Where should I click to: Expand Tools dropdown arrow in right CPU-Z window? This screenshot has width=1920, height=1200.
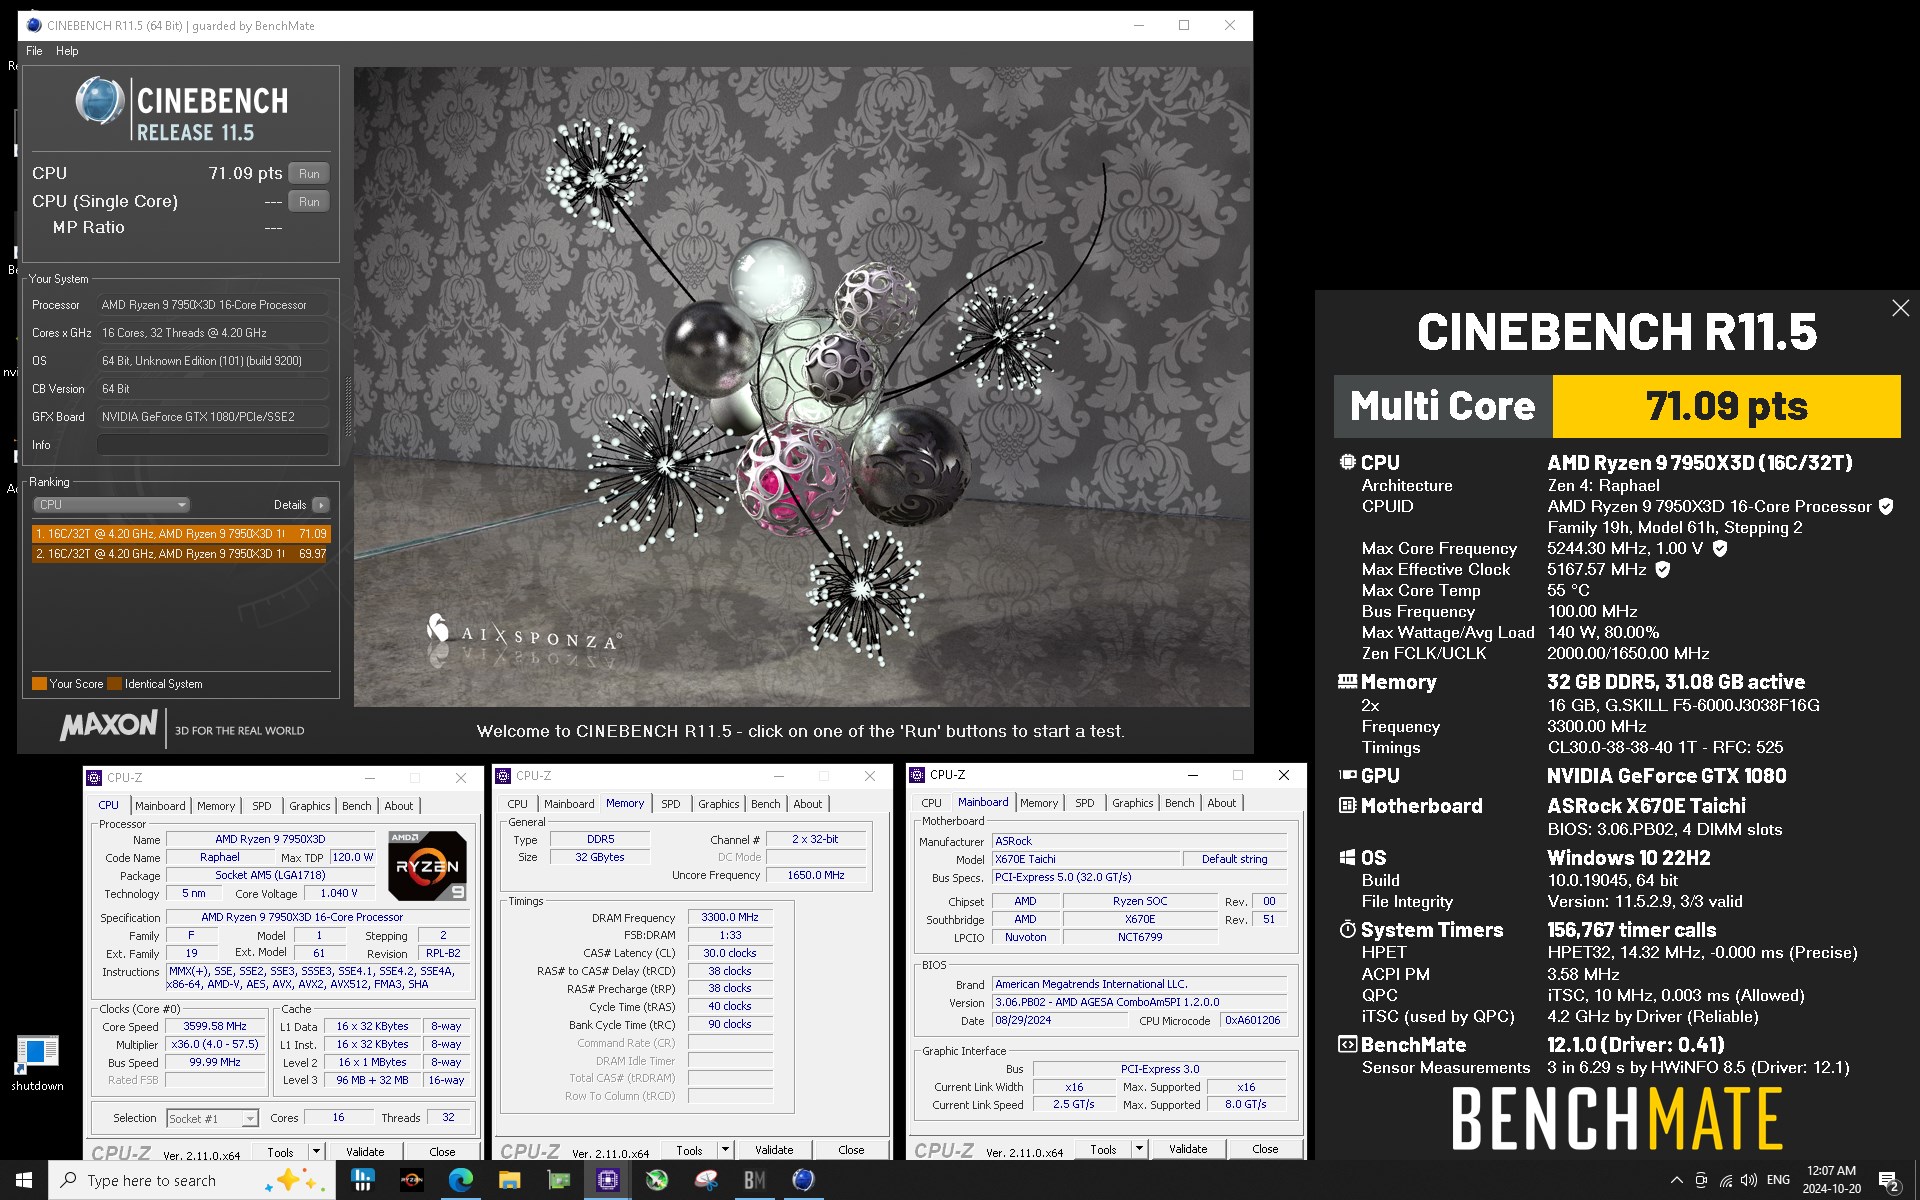click(x=1139, y=1149)
